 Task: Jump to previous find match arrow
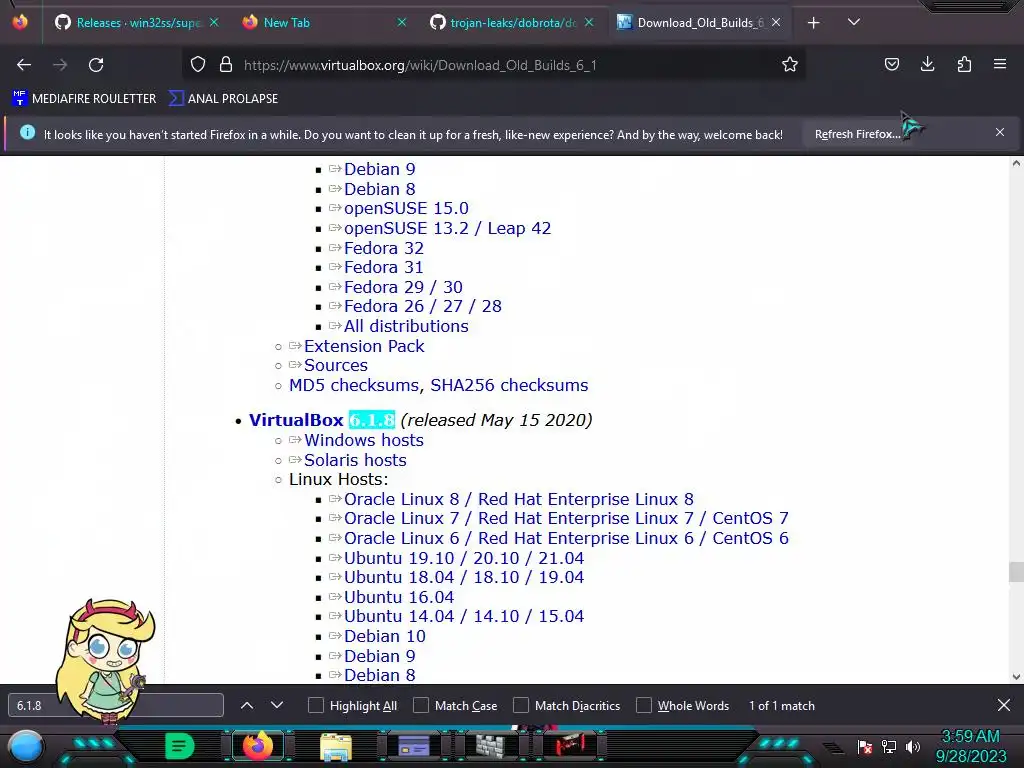[247, 705]
